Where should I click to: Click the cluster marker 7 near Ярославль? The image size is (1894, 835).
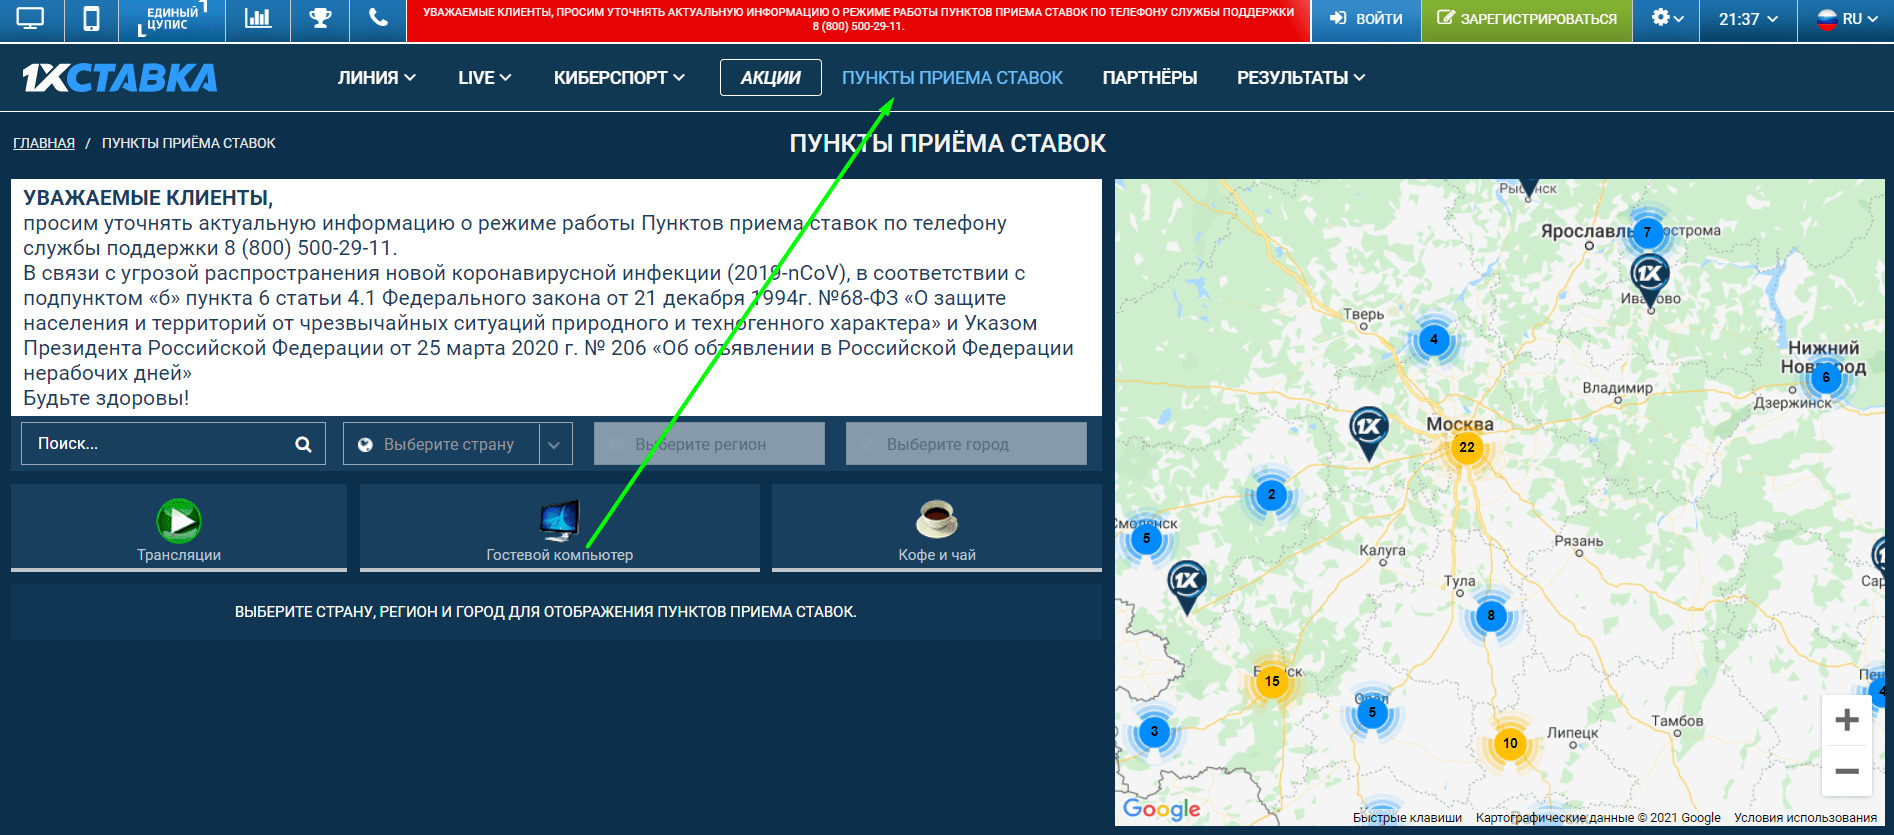click(1647, 232)
